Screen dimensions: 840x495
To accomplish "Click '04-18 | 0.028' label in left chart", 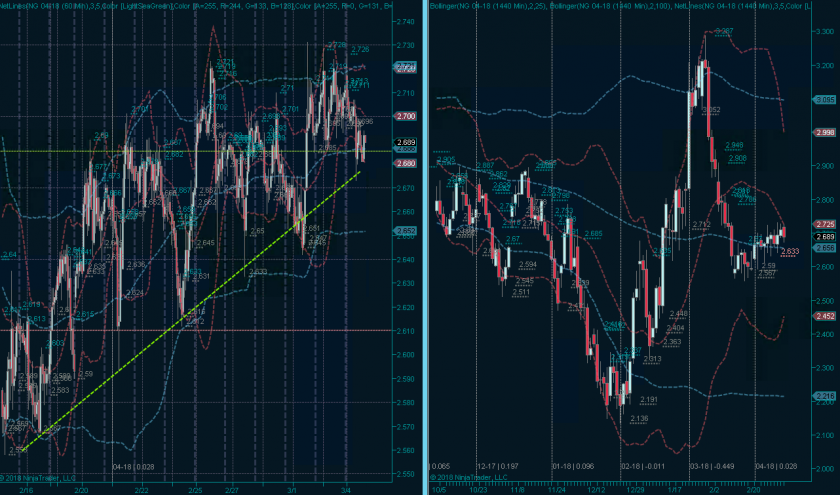I will (x=133, y=467).
